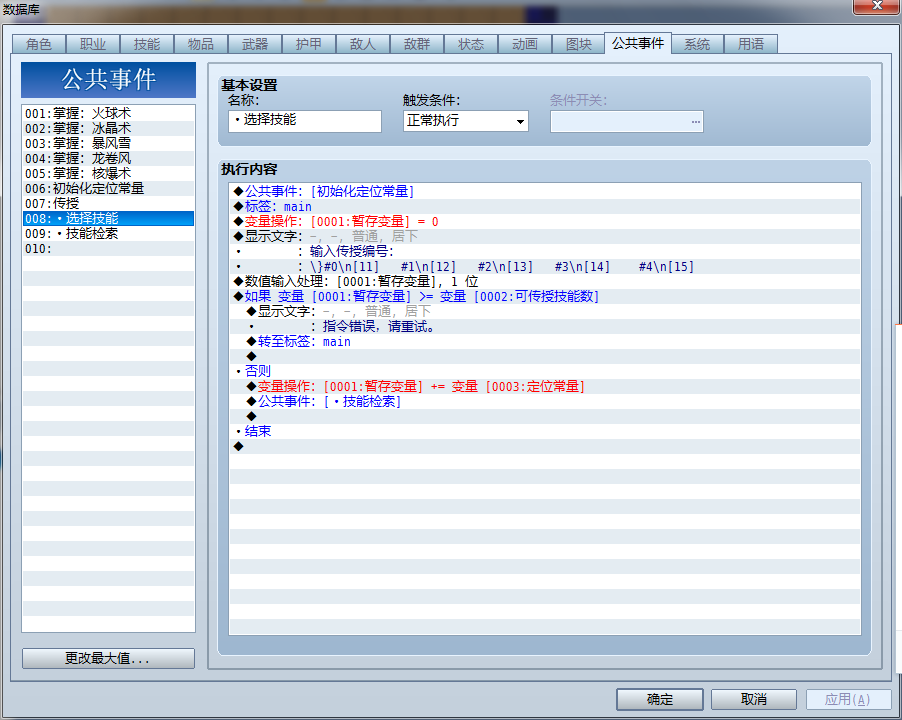Select event 001:掌握: 火球术
902x720 pixels.
tap(108, 113)
